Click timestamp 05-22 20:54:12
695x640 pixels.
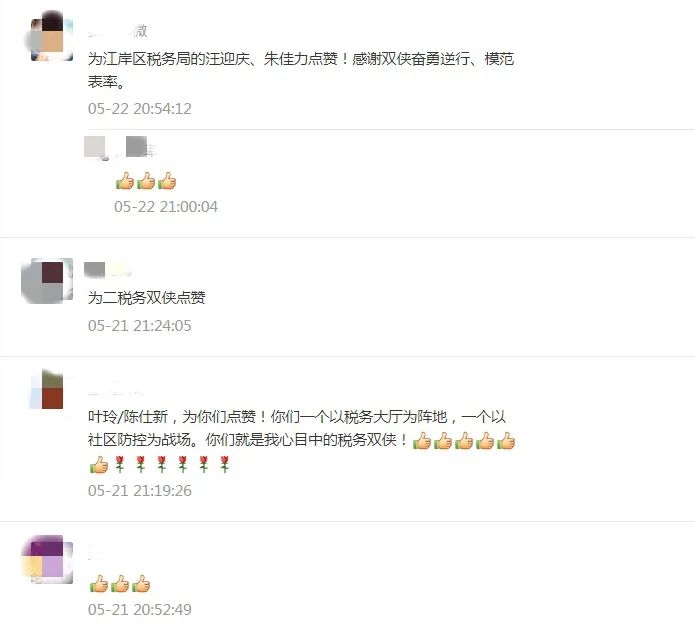[x=140, y=109]
